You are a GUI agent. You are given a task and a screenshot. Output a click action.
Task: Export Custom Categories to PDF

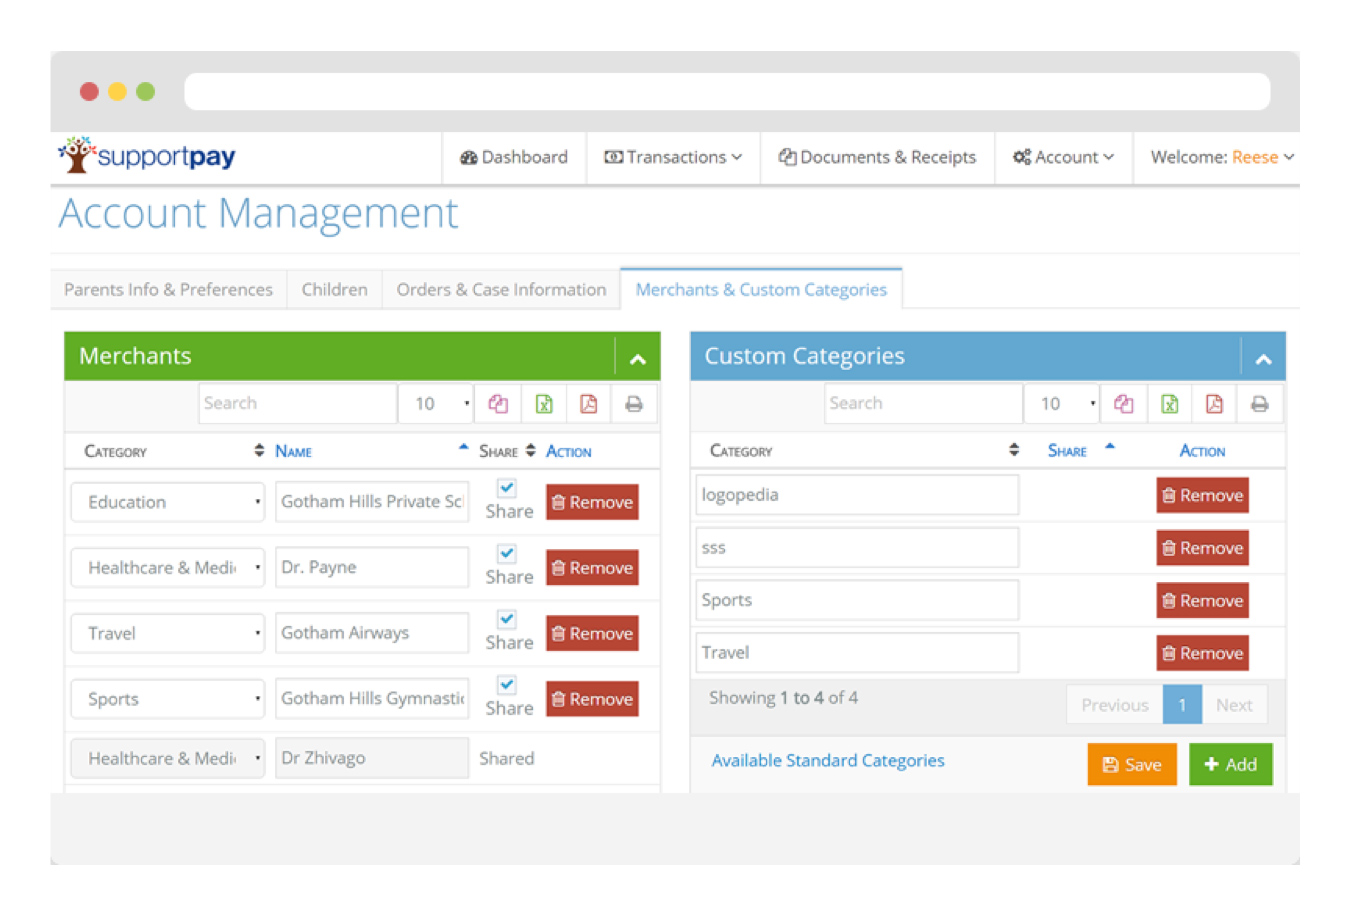pyautogui.click(x=1214, y=404)
